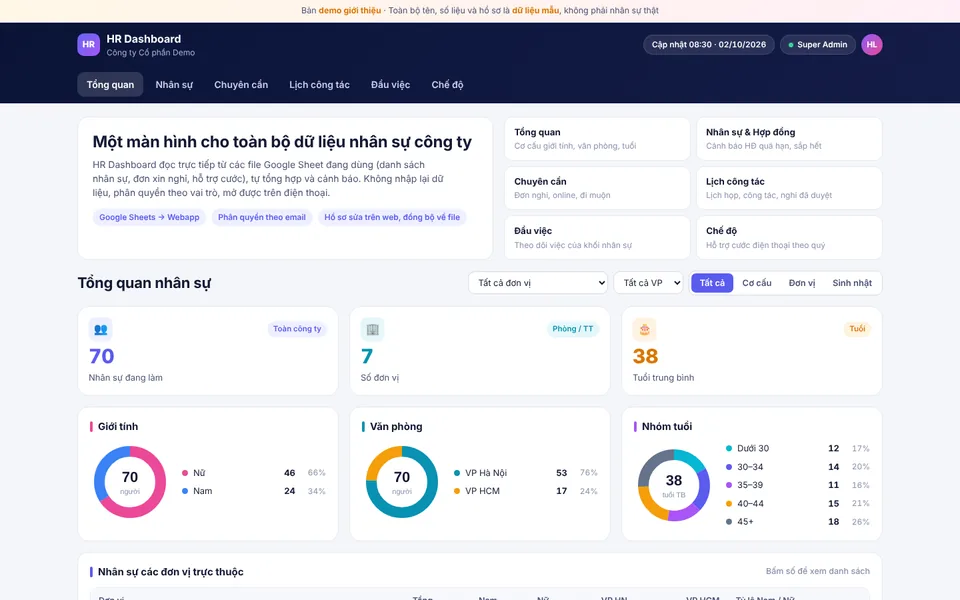960x600 pixels.
Task: Click the 35–39 age group row
Action: tap(797, 485)
